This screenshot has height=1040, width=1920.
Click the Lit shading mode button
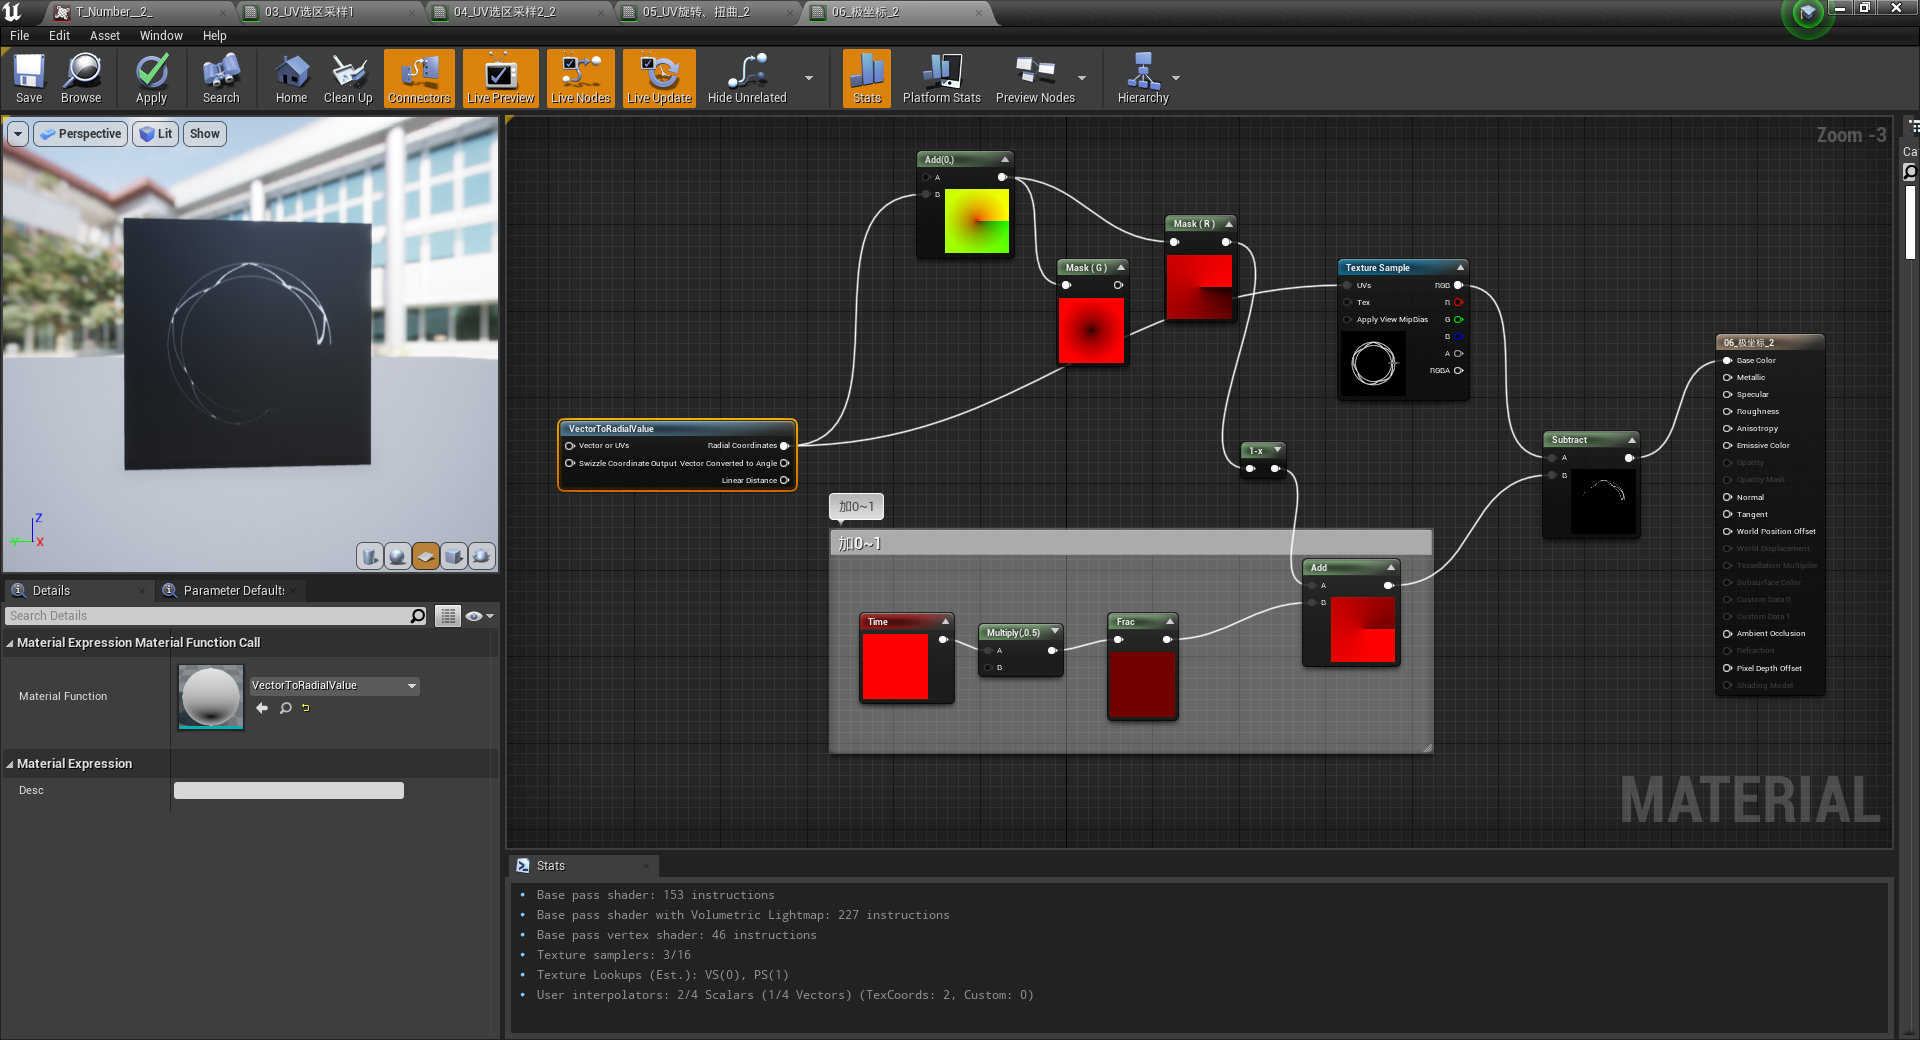(x=155, y=133)
